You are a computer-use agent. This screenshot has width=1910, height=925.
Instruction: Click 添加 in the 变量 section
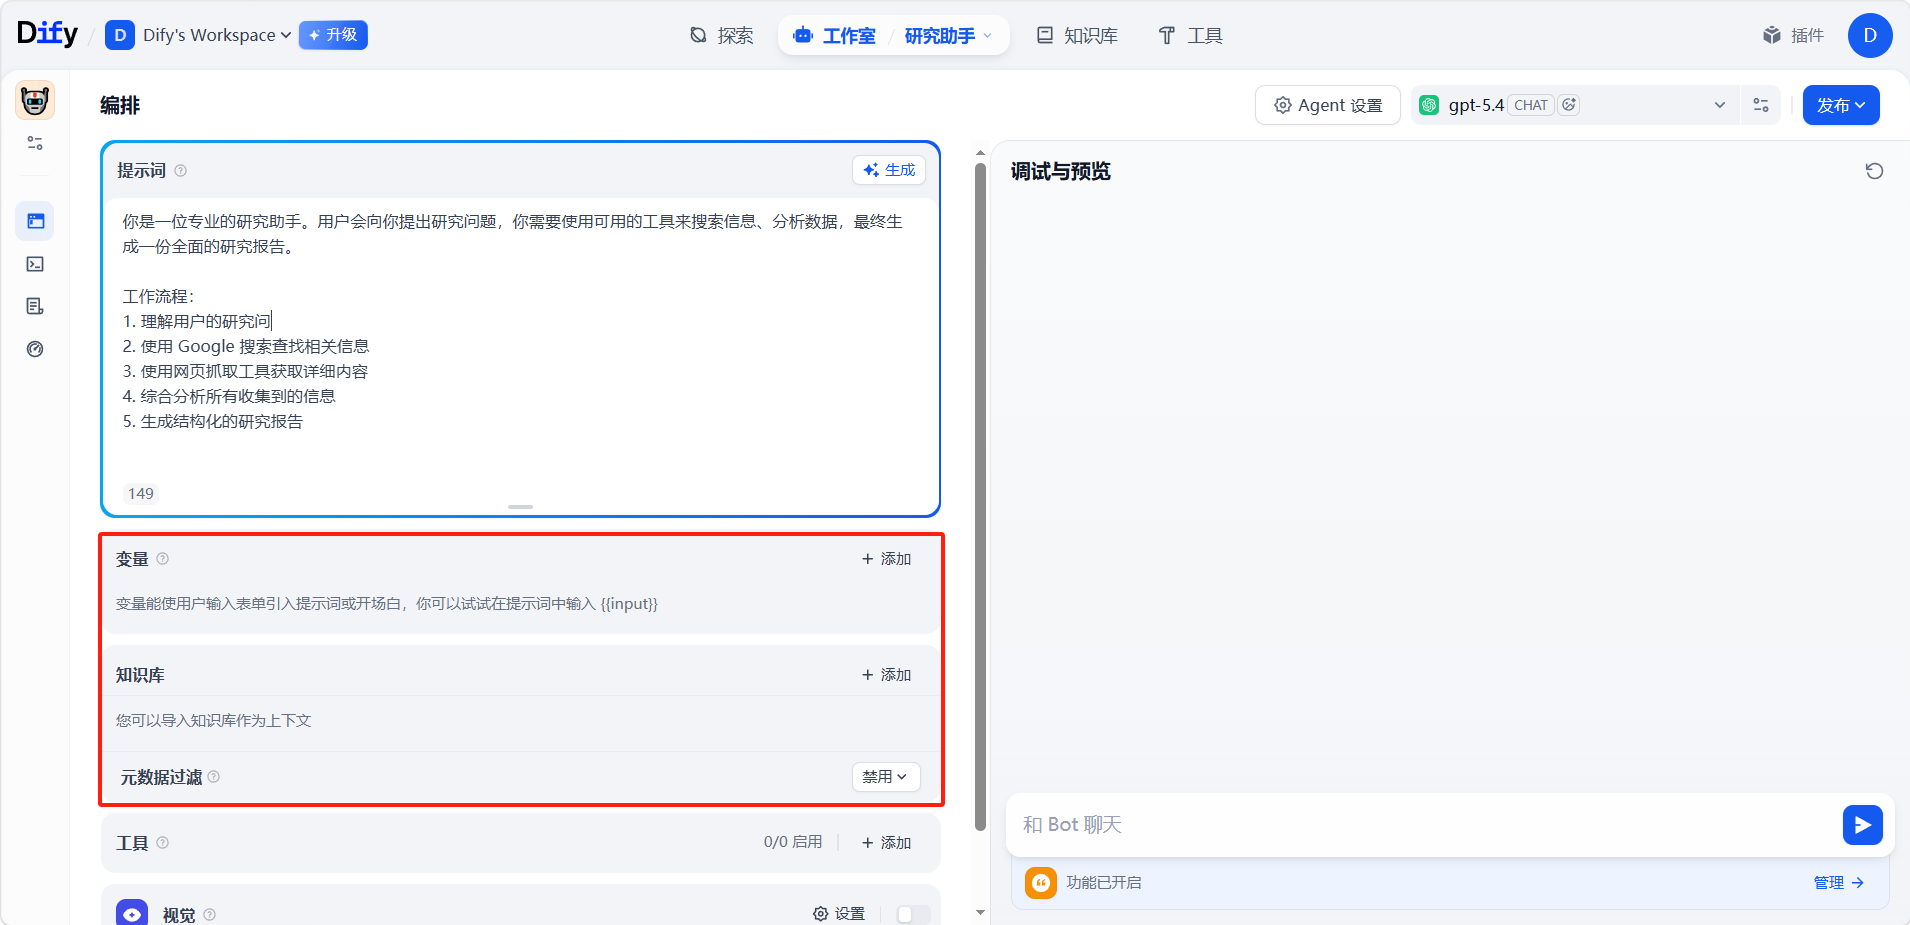[x=886, y=559]
